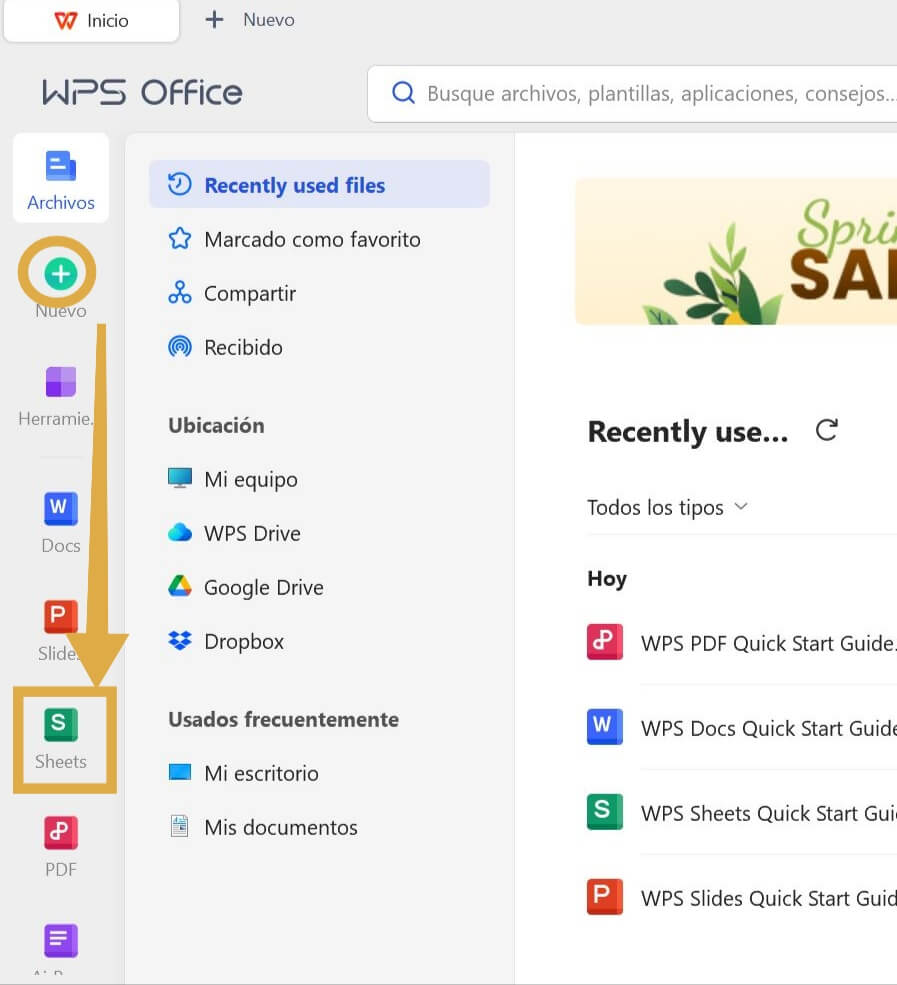This screenshot has height=985, width=897.
Task: Expand the Todos los tipos filter
Action: tap(667, 507)
